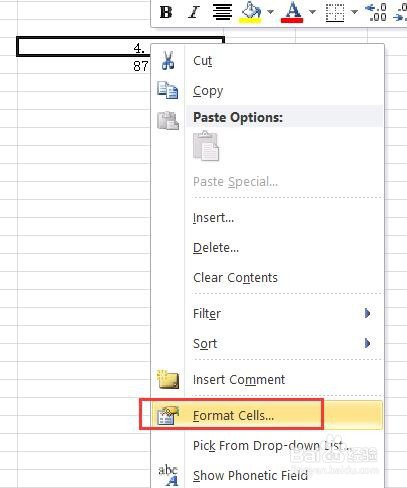The height and width of the screenshot is (488, 407).
Task: Click the increase decimal icon
Action: 376,12
